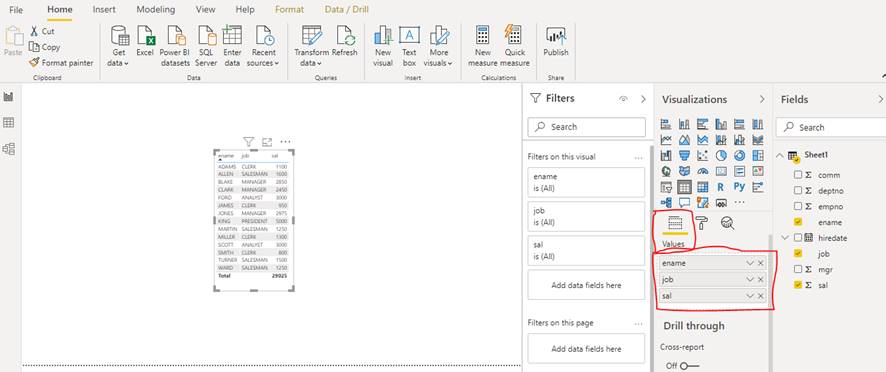Click Format painter
This screenshot has height=372, width=886.
point(61,63)
